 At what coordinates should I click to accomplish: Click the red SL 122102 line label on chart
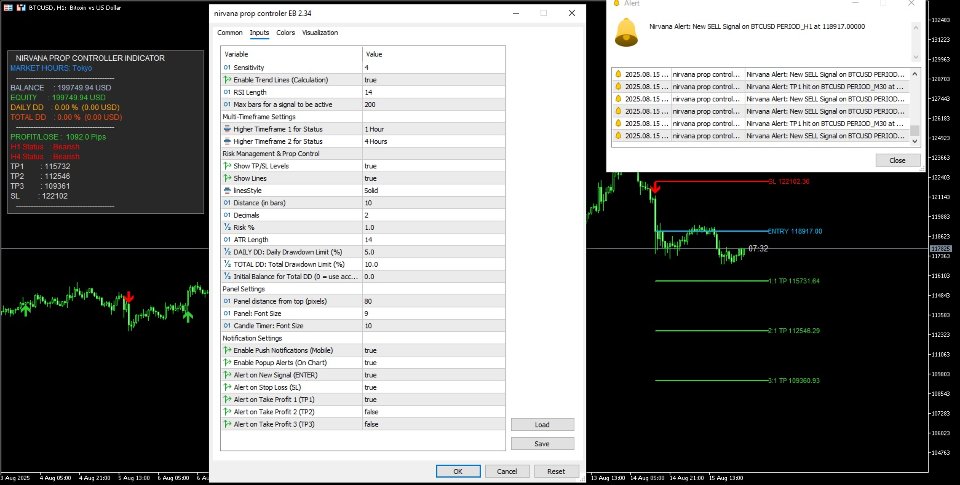point(789,181)
